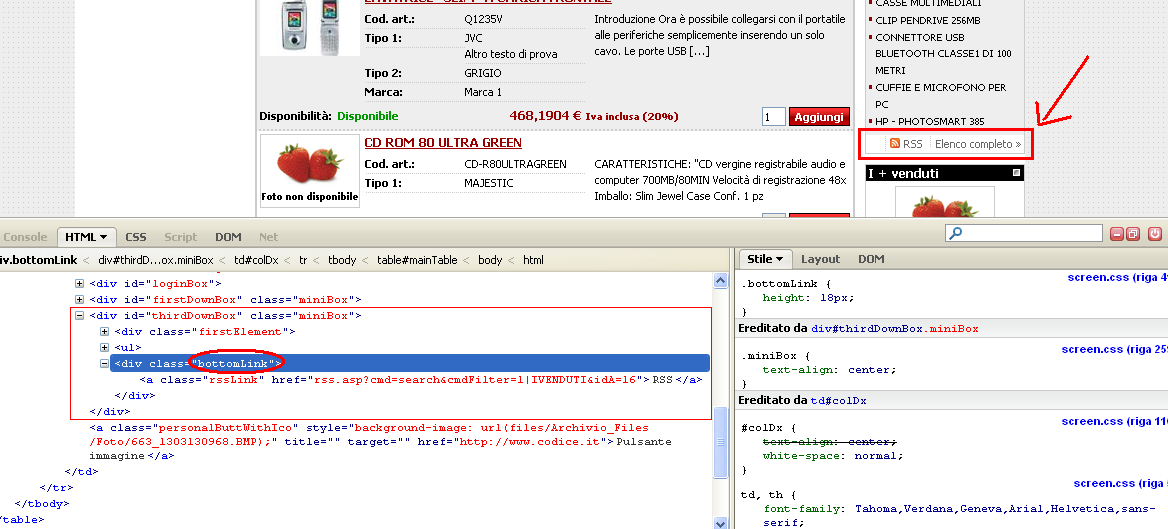
Task: Open the Stile tab dropdown arrow
Action: (779, 259)
